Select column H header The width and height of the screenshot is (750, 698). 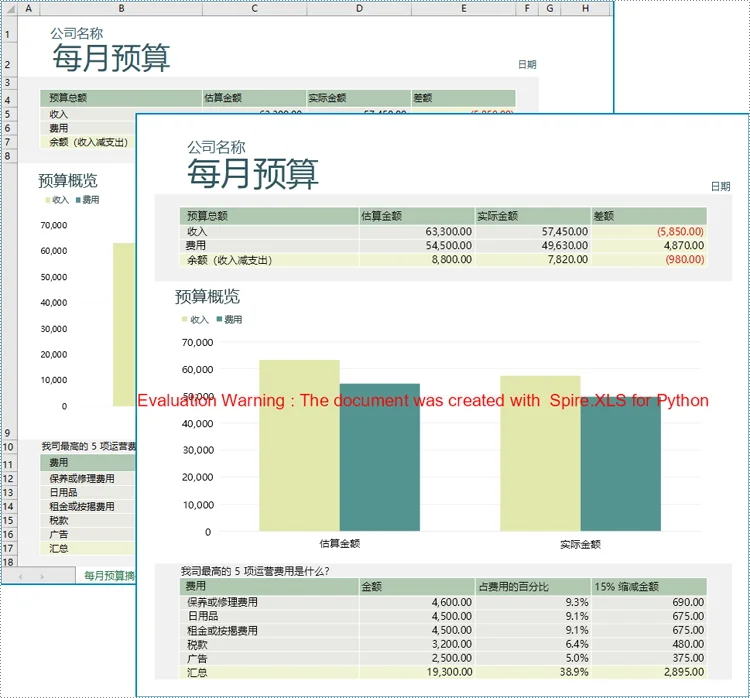coord(585,9)
